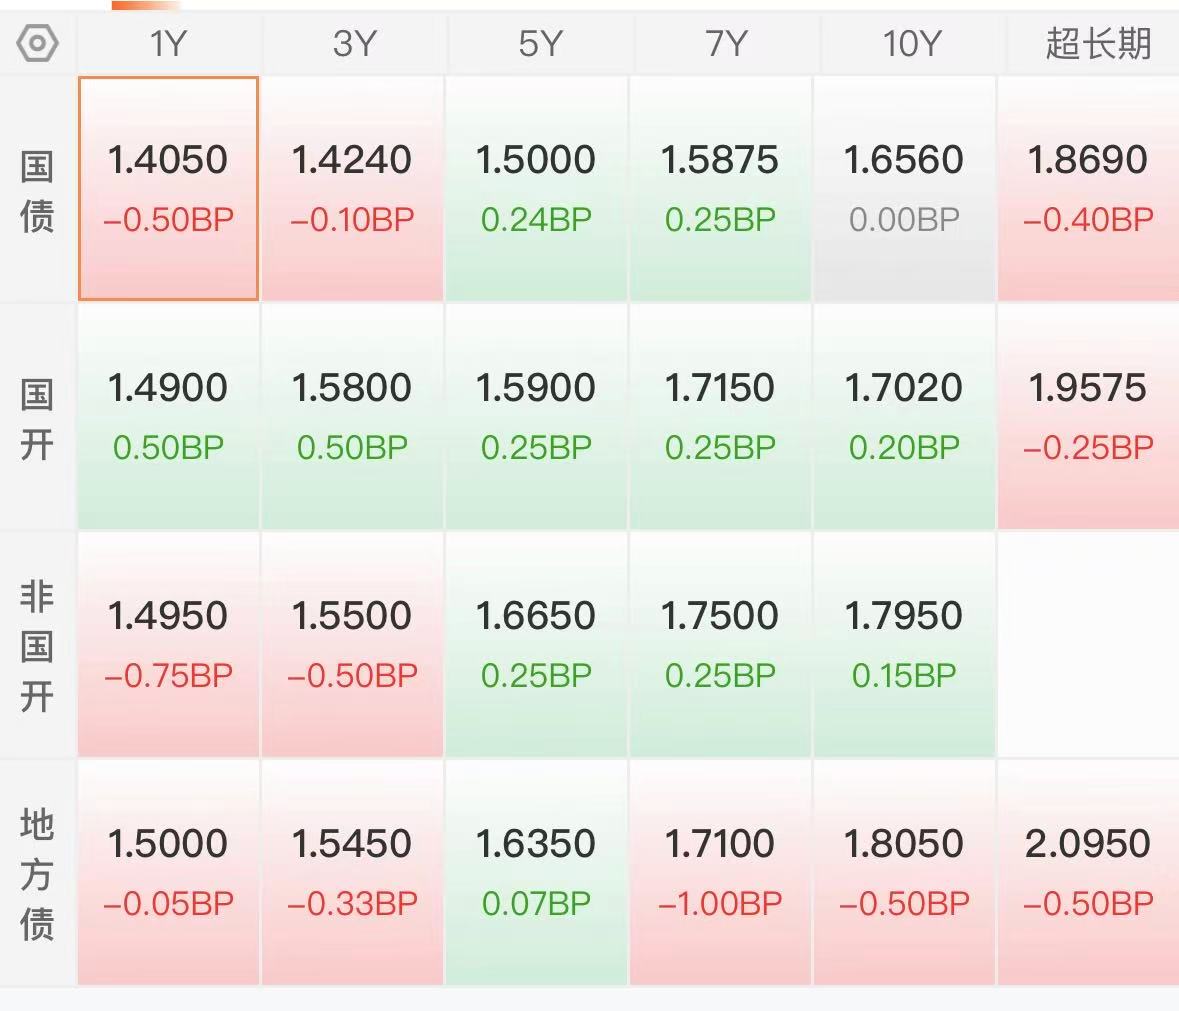The image size is (1179, 1011).
Task: Open the highlighted 国债 1Y cell 1.4050
Action: coord(168,188)
